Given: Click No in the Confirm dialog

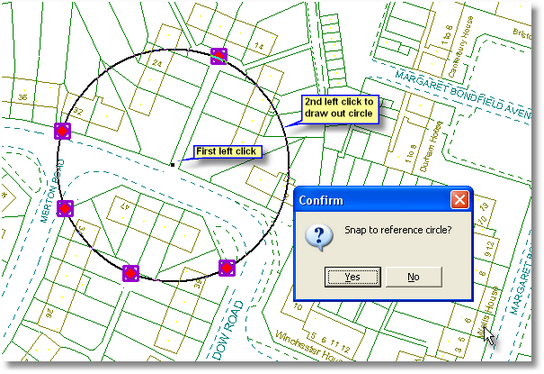Looking at the screenshot, I should click(414, 277).
